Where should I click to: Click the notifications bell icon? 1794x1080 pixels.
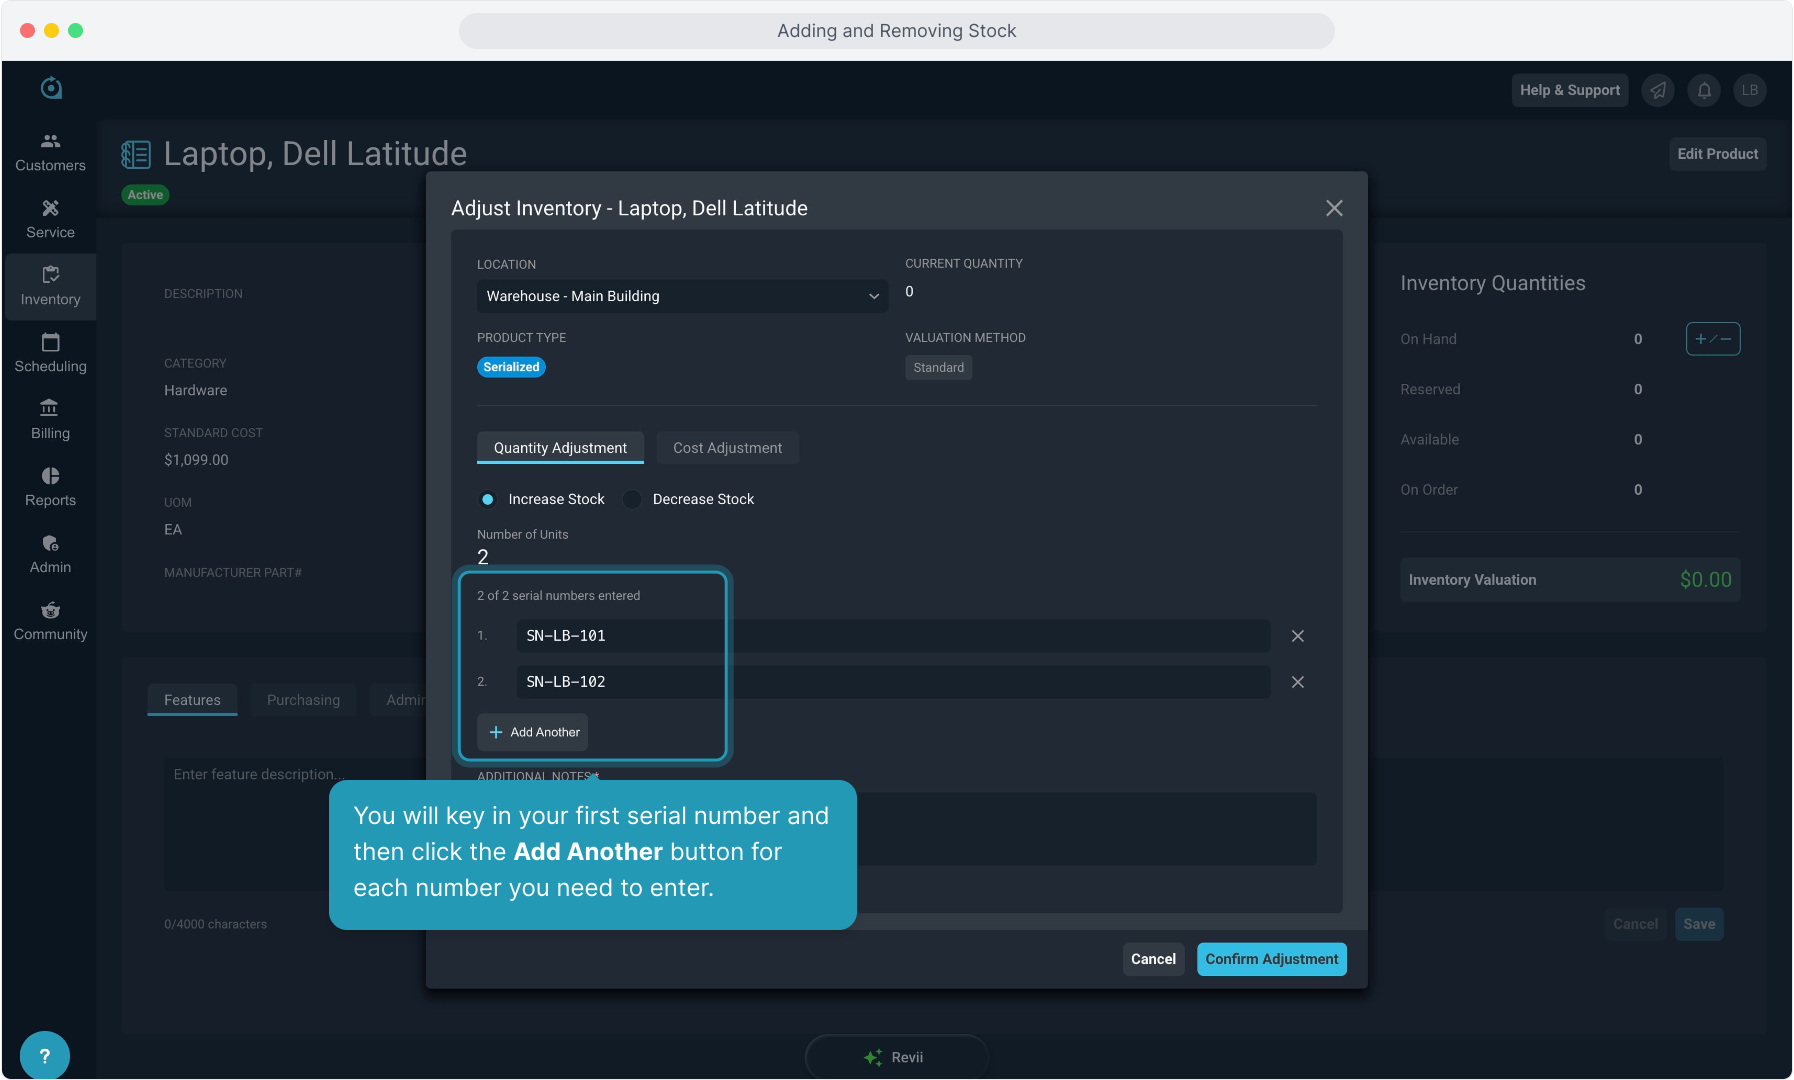[x=1704, y=90]
